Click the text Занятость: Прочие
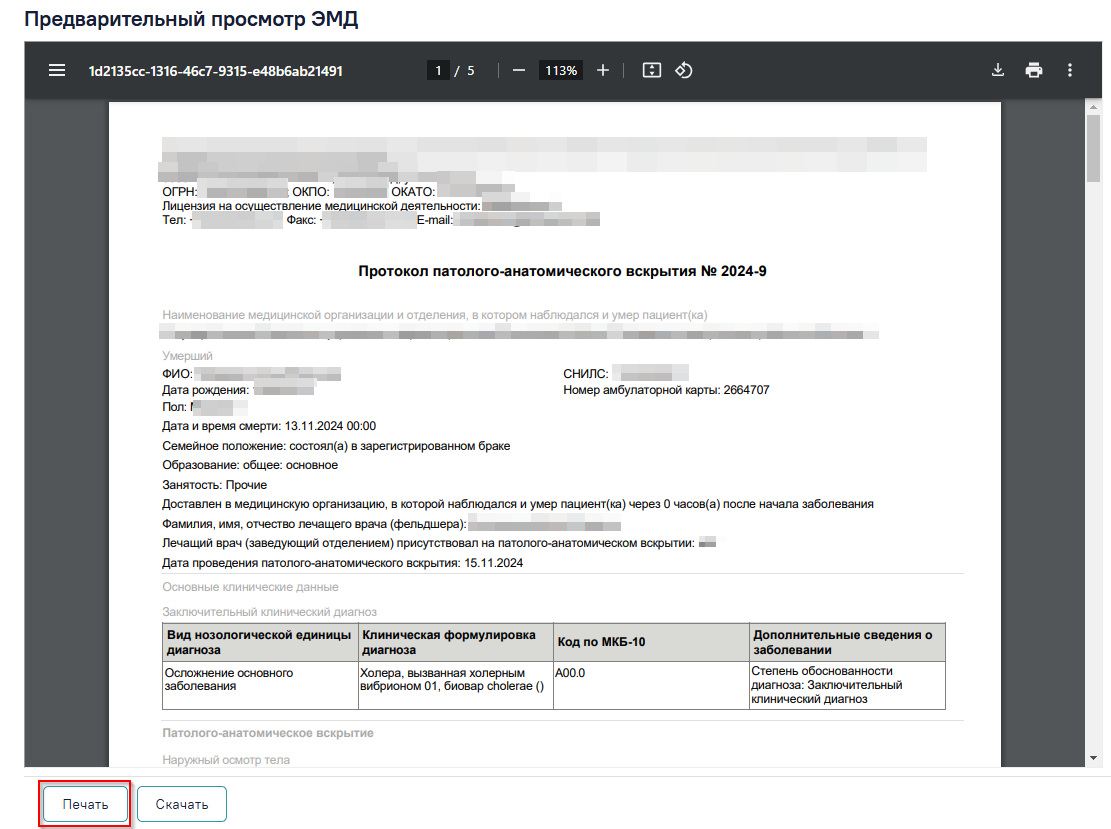The image size is (1111, 829). click(x=215, y=485)
